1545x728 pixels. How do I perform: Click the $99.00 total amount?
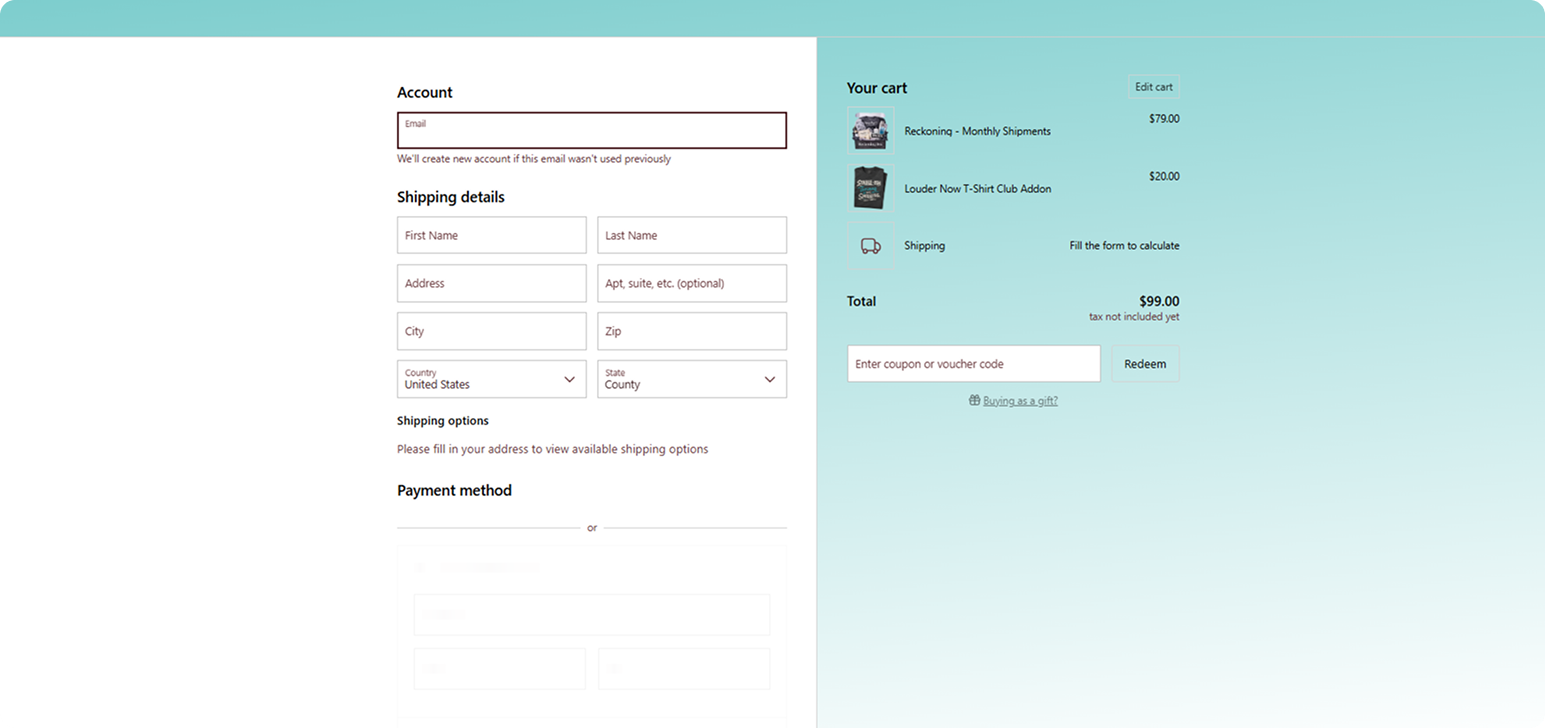click(x=1159, y=301)
